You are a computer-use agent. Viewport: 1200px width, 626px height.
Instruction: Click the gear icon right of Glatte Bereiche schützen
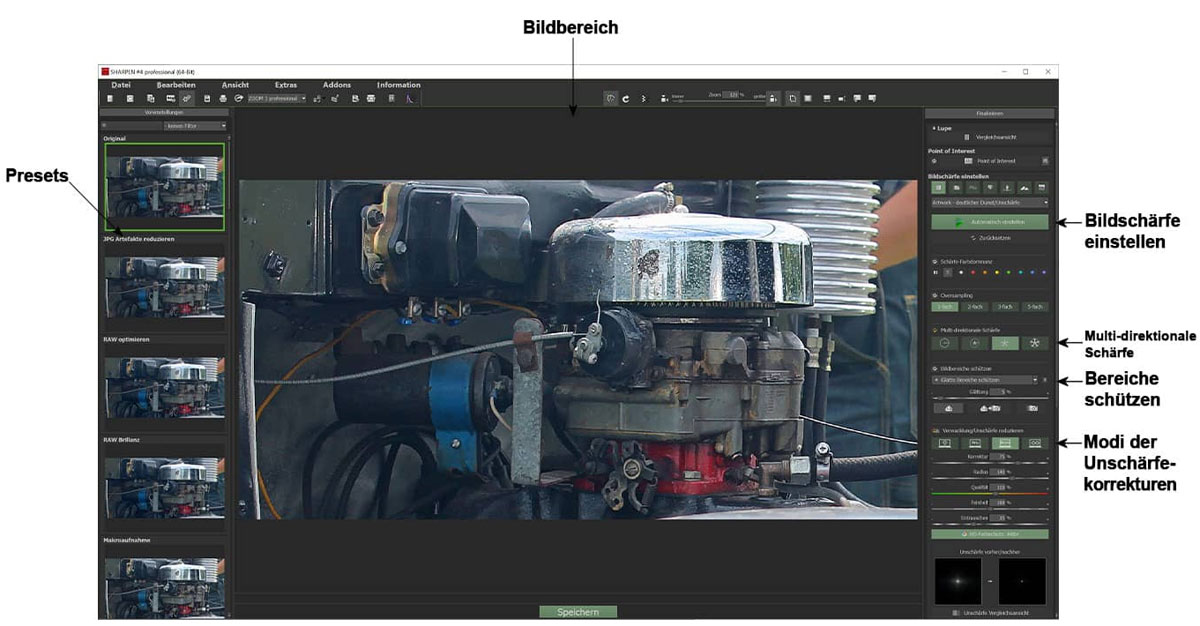(1045, 380)
